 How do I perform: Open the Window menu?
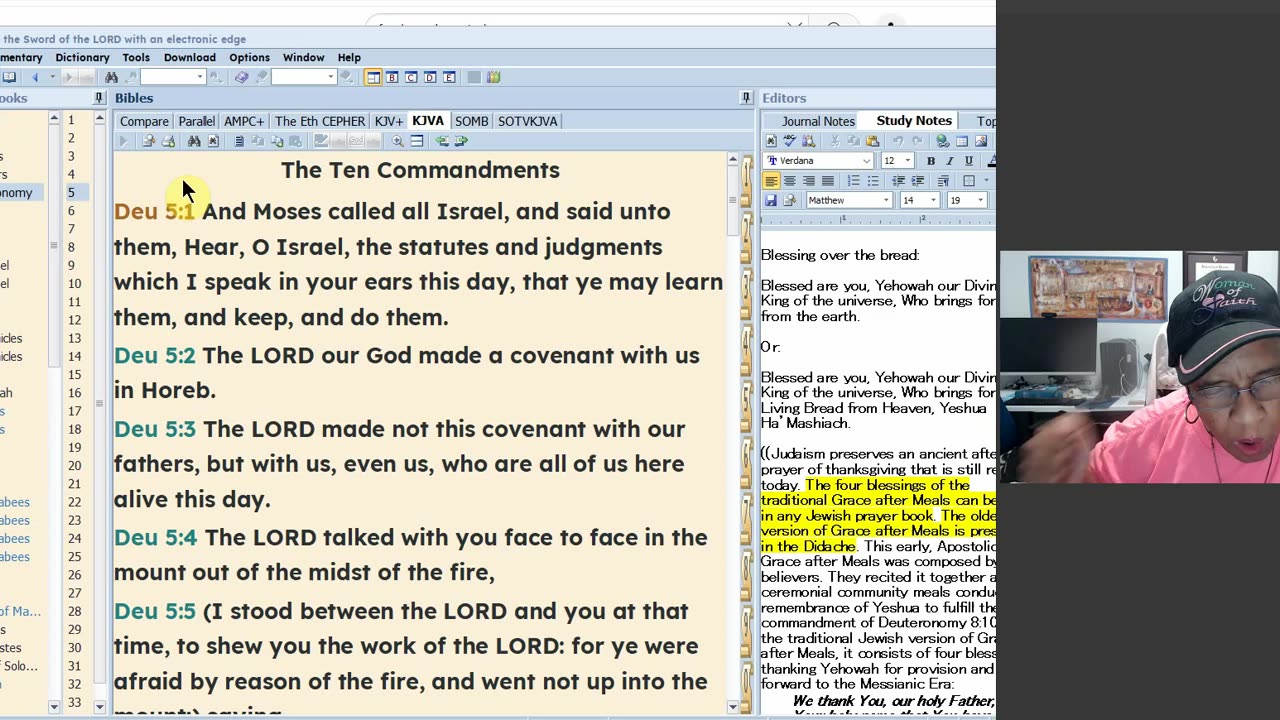(303, 57)
